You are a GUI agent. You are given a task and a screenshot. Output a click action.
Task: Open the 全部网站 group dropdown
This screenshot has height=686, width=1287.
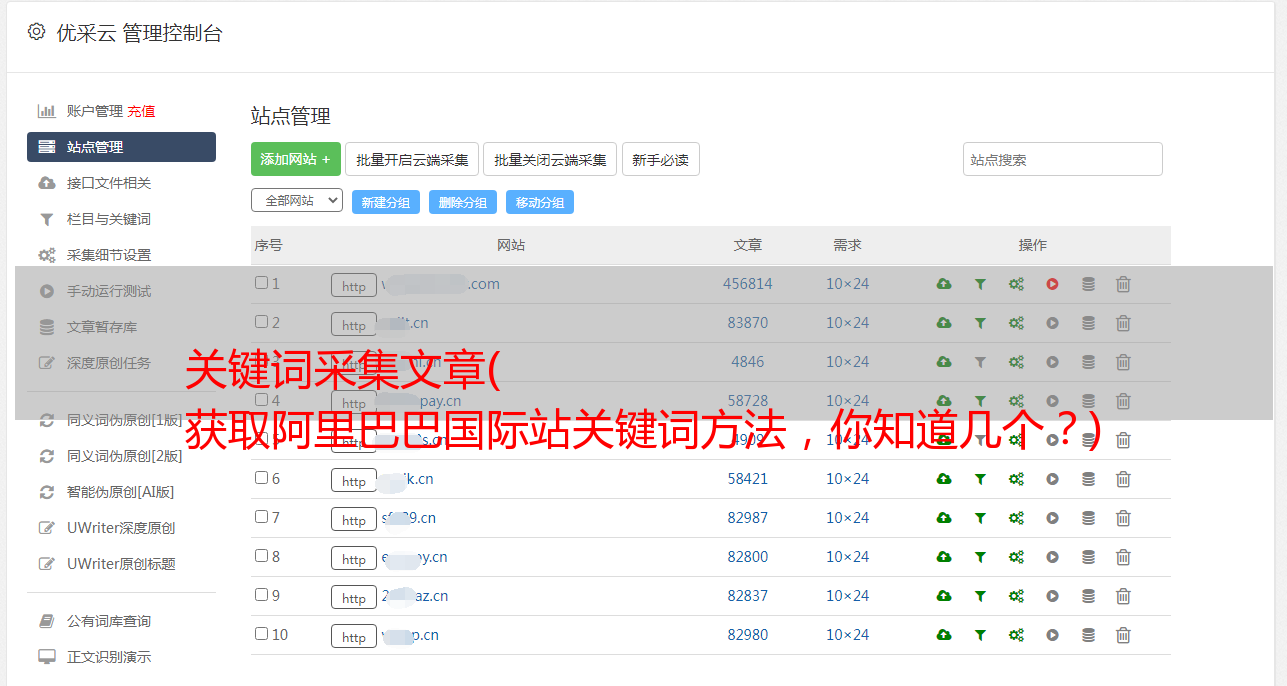point(297,200)
